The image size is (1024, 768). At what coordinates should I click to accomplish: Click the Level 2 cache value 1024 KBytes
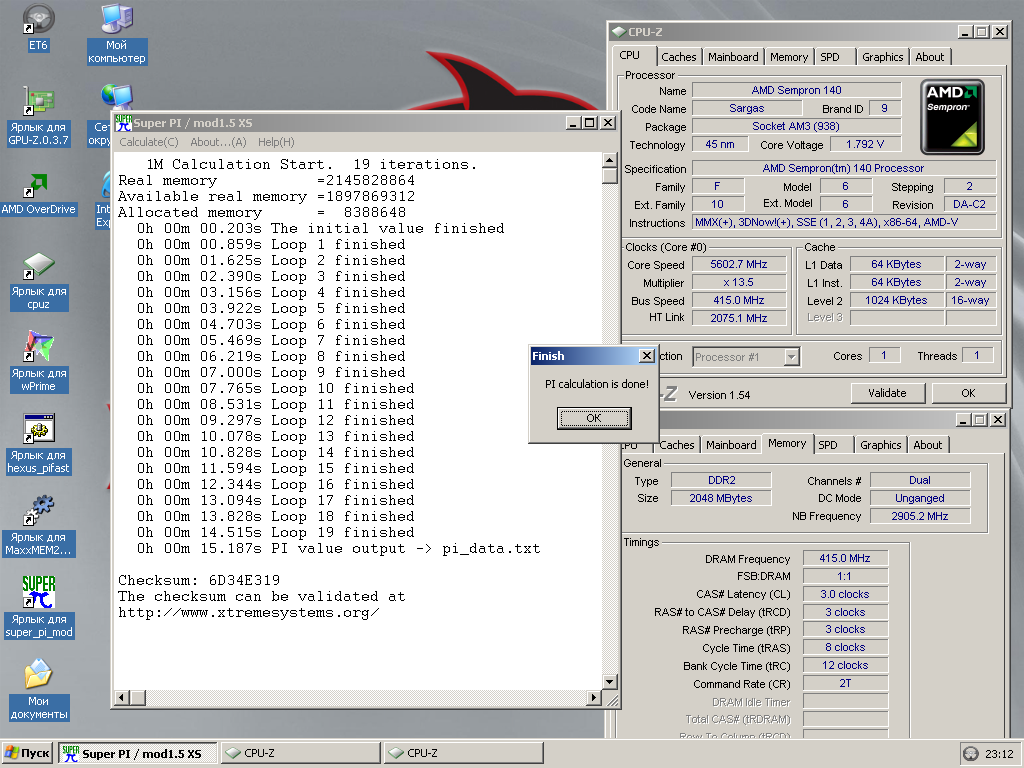point(896,300)
